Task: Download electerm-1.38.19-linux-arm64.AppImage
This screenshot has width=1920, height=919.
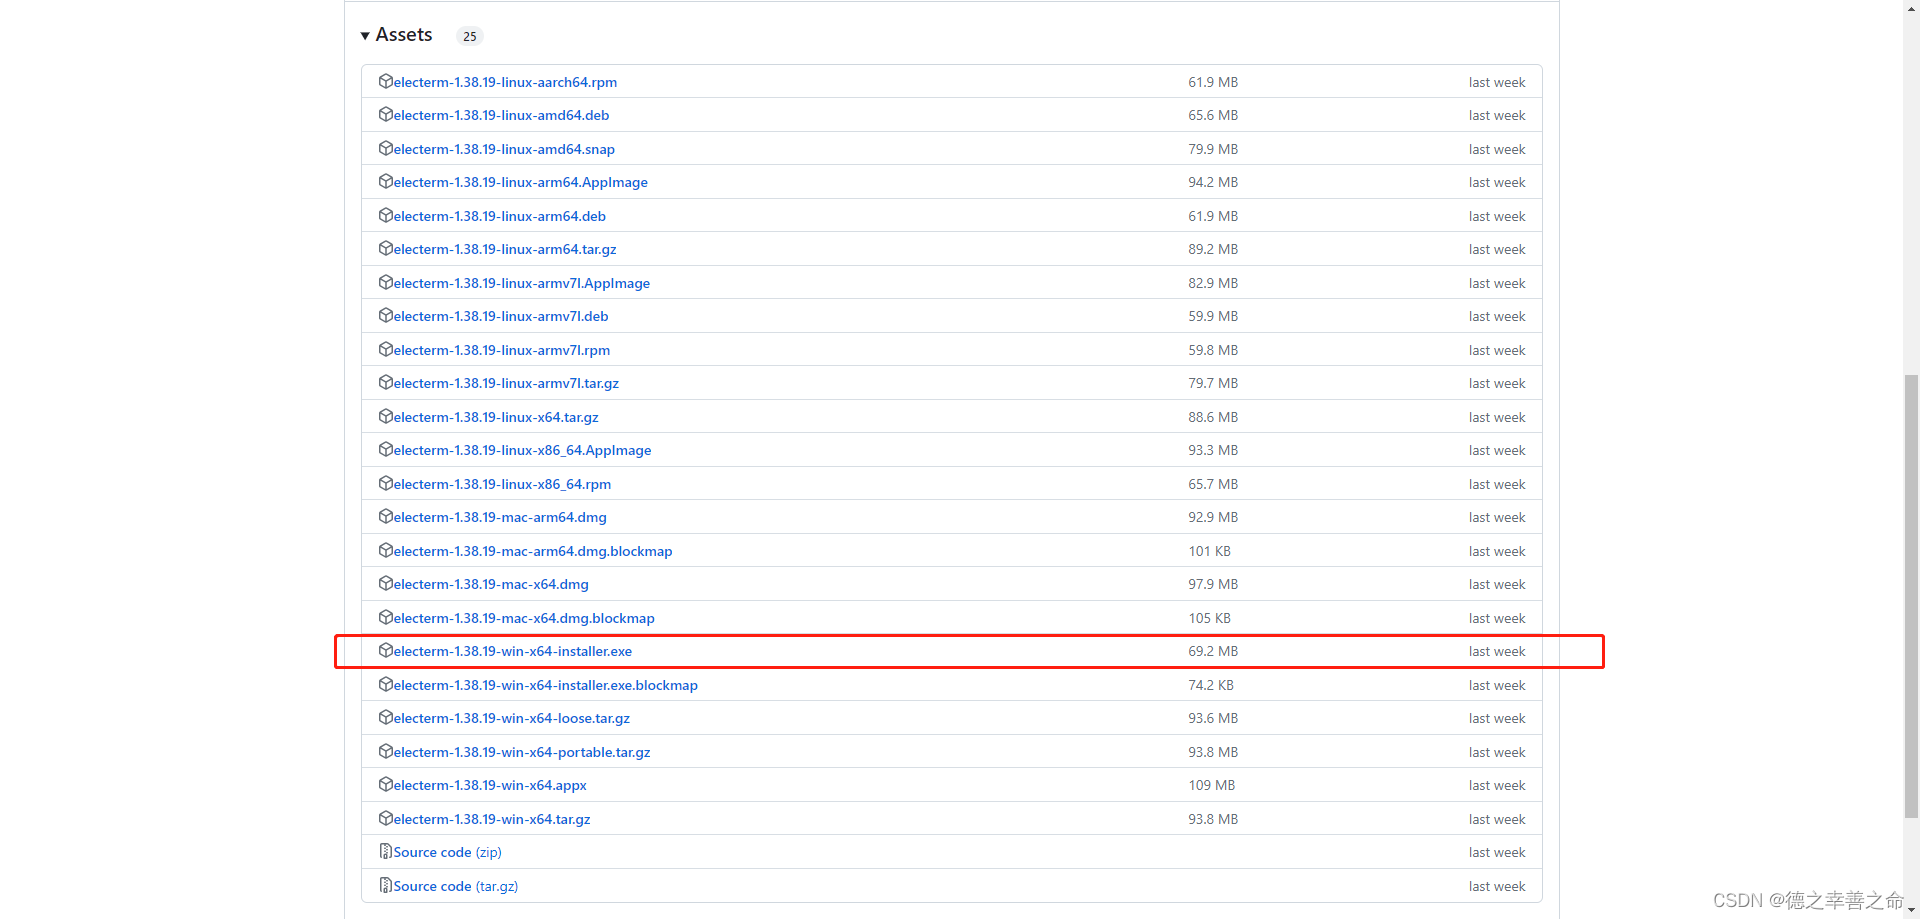Action: coord(520,182)
